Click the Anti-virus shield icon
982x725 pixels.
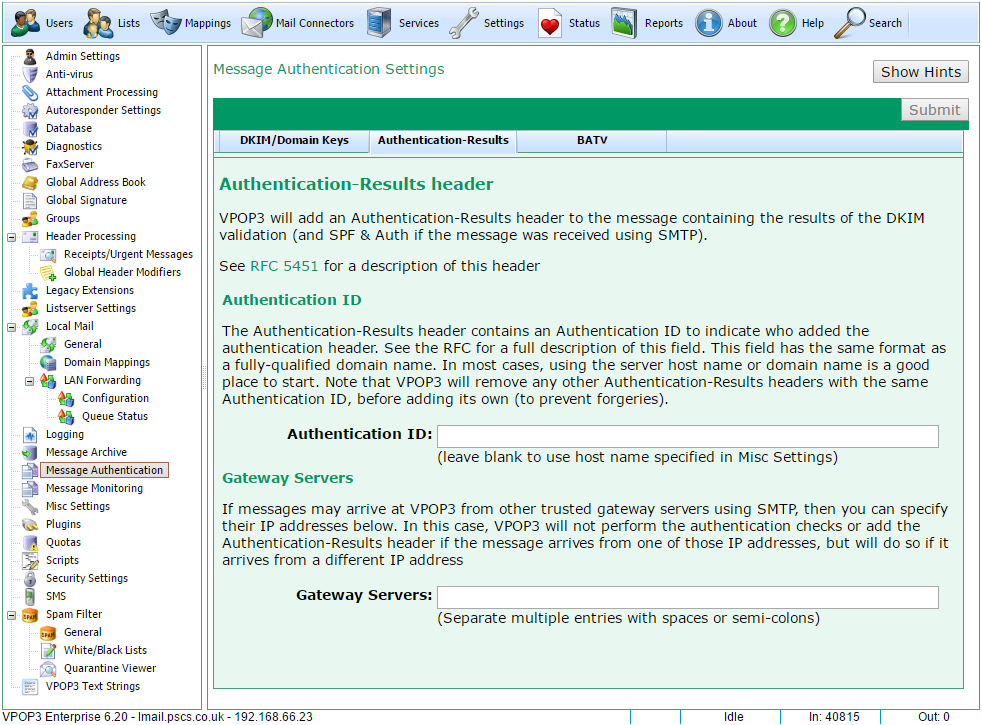(30, 75)
